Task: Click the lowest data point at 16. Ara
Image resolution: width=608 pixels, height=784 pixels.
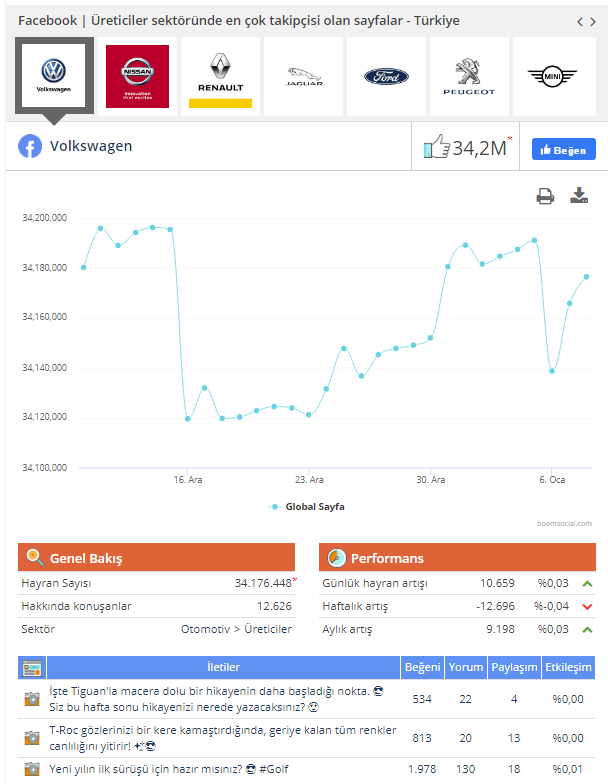Action: click(x=188, y=418)
